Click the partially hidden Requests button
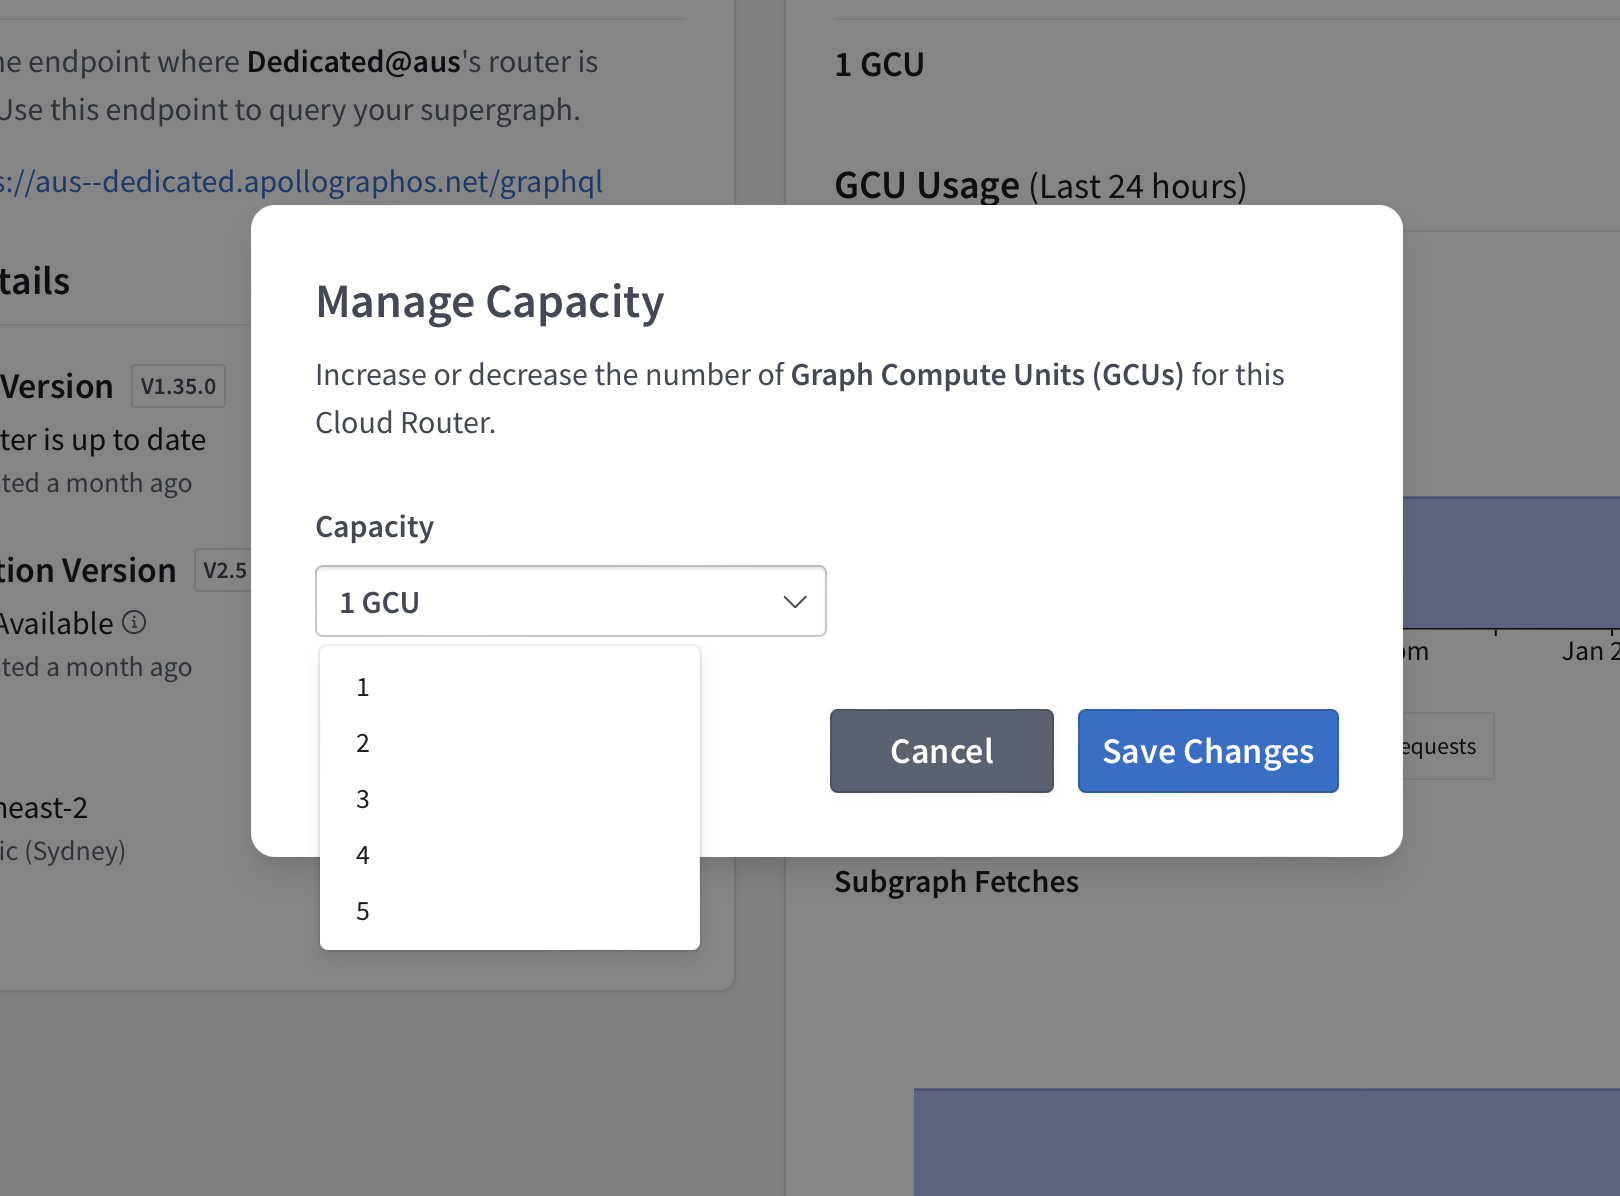The width and height of the screenshot is (1620, 1196). 1446,747
